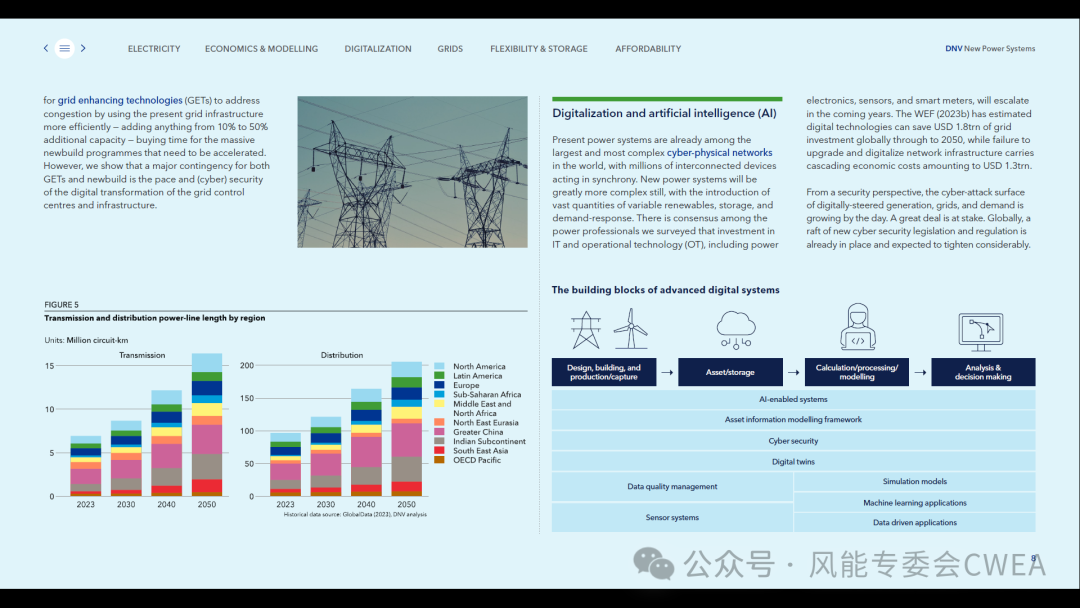
Task: Click OECD Pacific legend swatch
Action: (439, 460)
